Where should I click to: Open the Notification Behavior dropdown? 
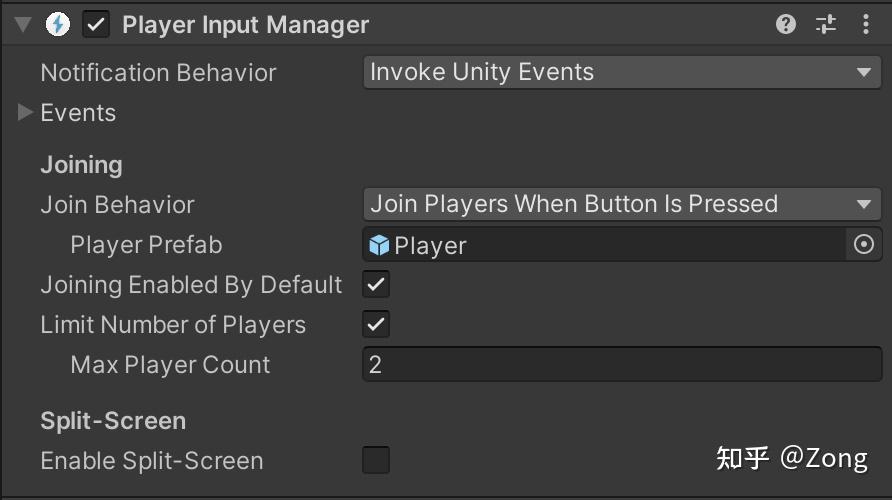(621, 72)
